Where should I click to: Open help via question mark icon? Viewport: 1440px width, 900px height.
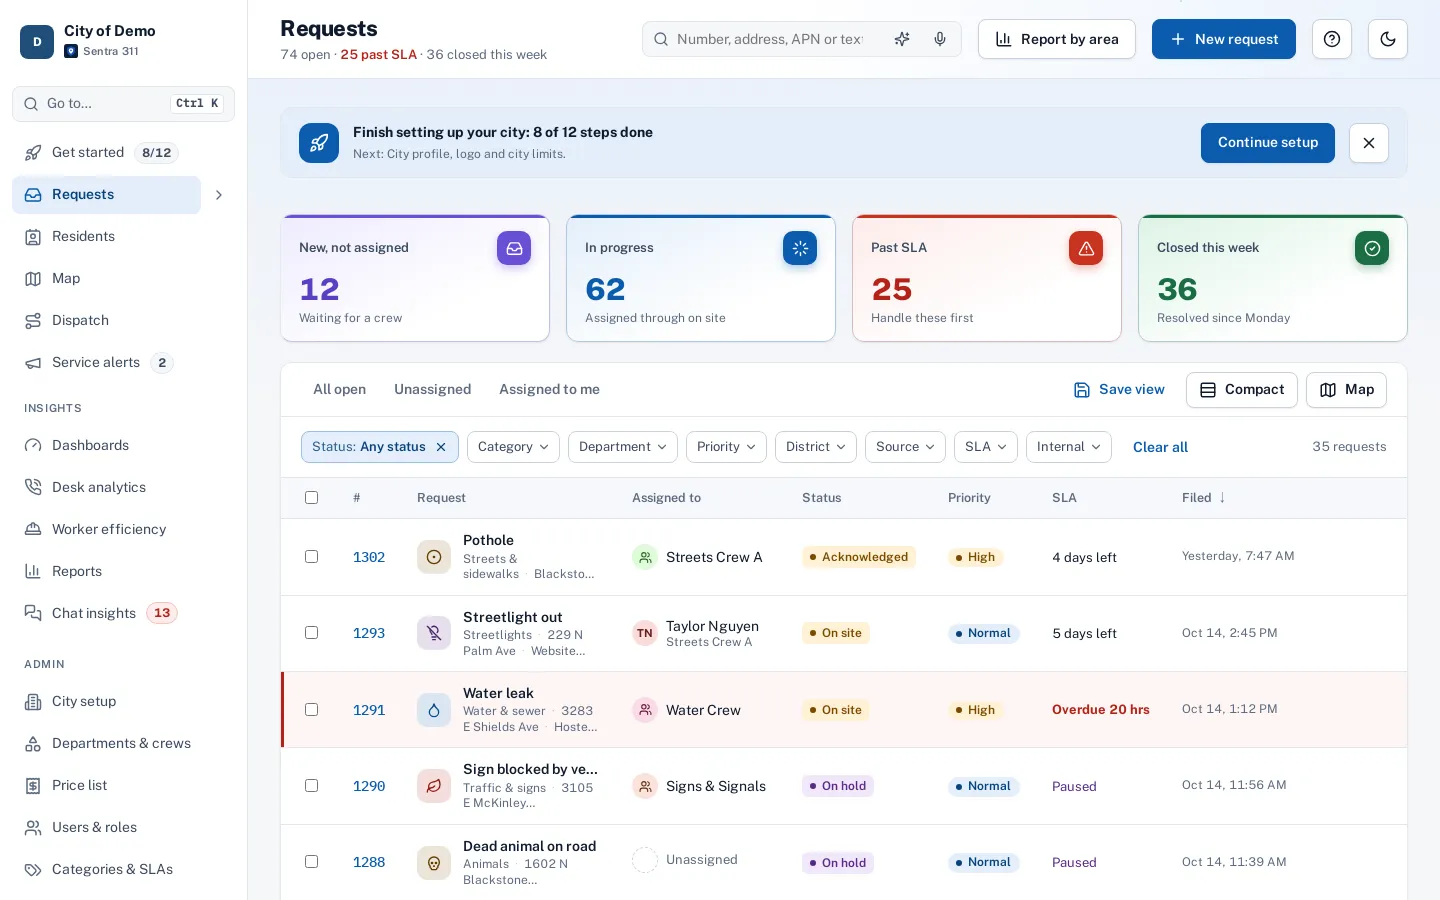coord(1332,39)
